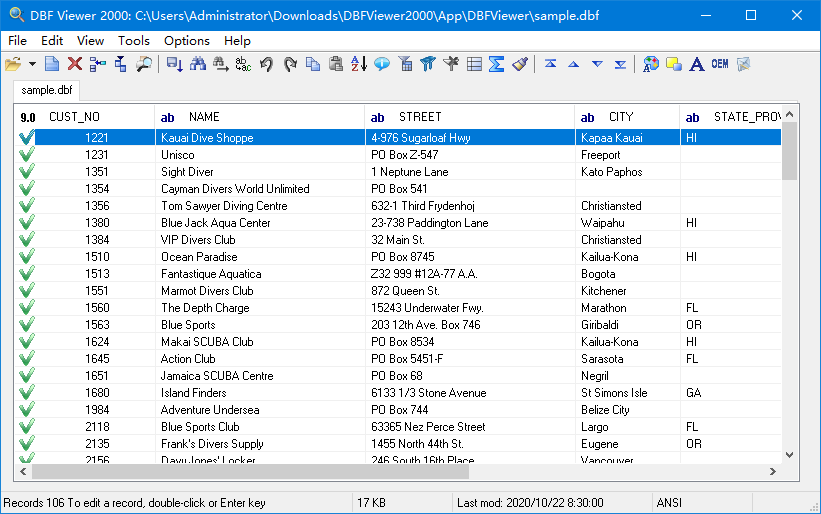Toggle checkmark for record 1354
The width and height of the screenshot is (821, 514).
tap(26, 188)
